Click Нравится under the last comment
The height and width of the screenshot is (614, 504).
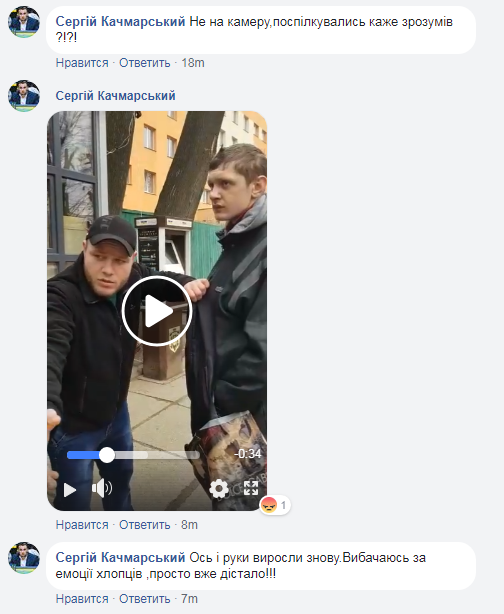pyautogui.click(x=82, y=599)
